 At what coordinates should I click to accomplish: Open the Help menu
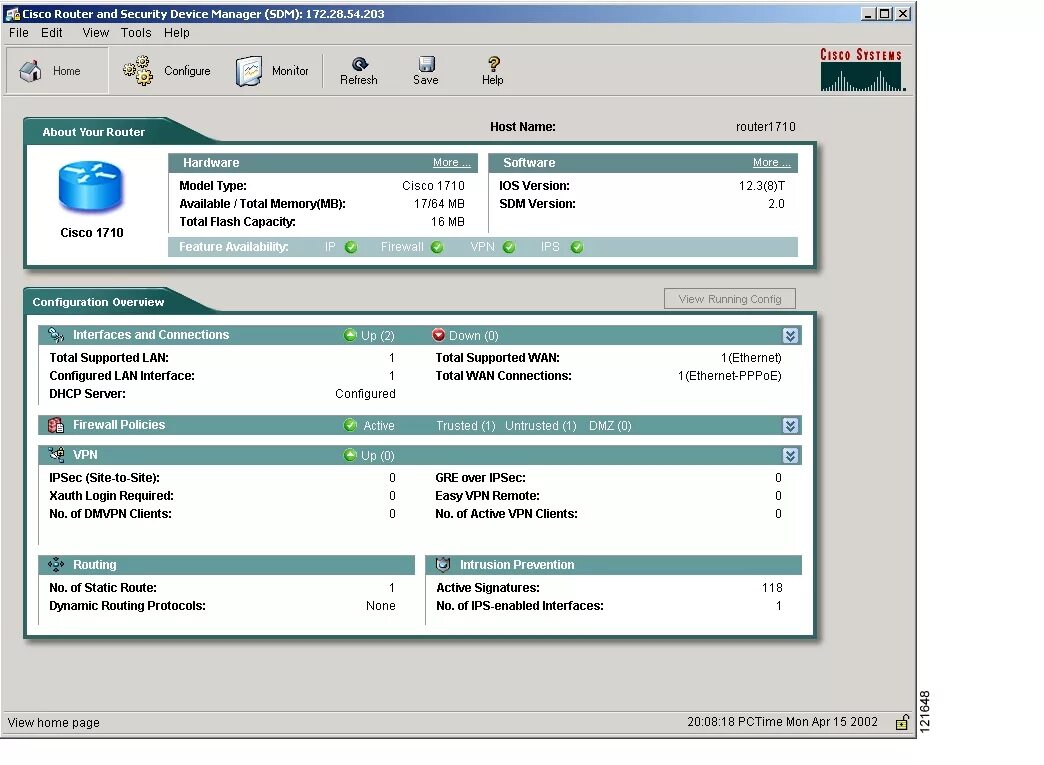[x=176, y=33]
